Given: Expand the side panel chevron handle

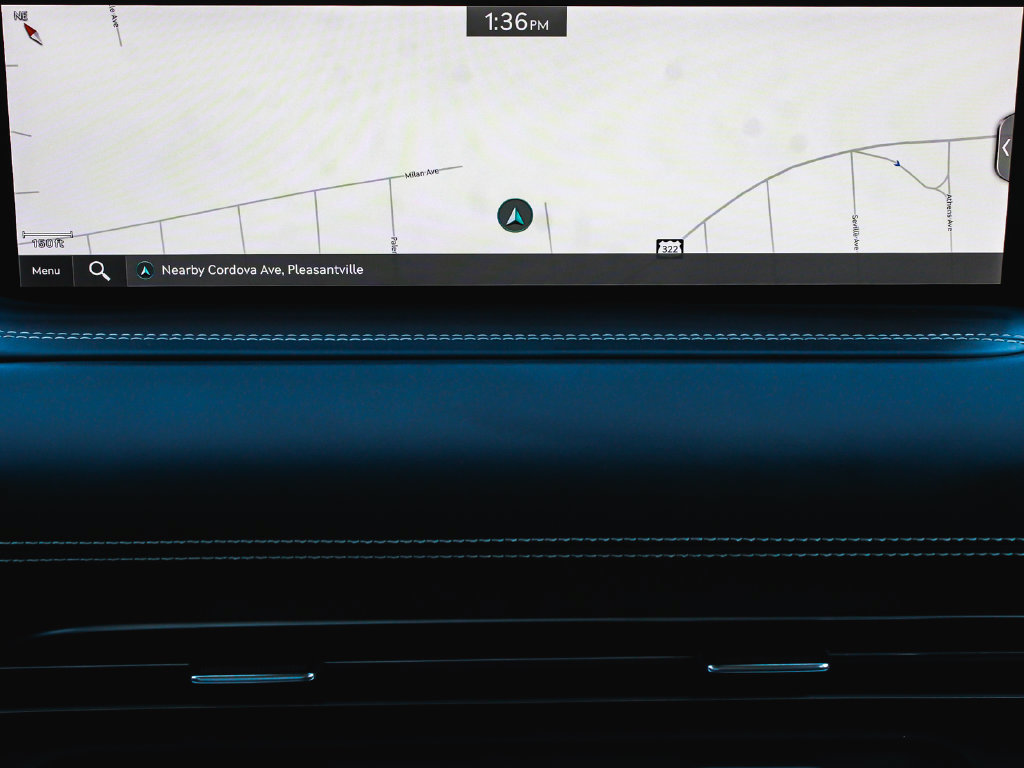Looking at the screenshot, I should tap(1006, 148).
